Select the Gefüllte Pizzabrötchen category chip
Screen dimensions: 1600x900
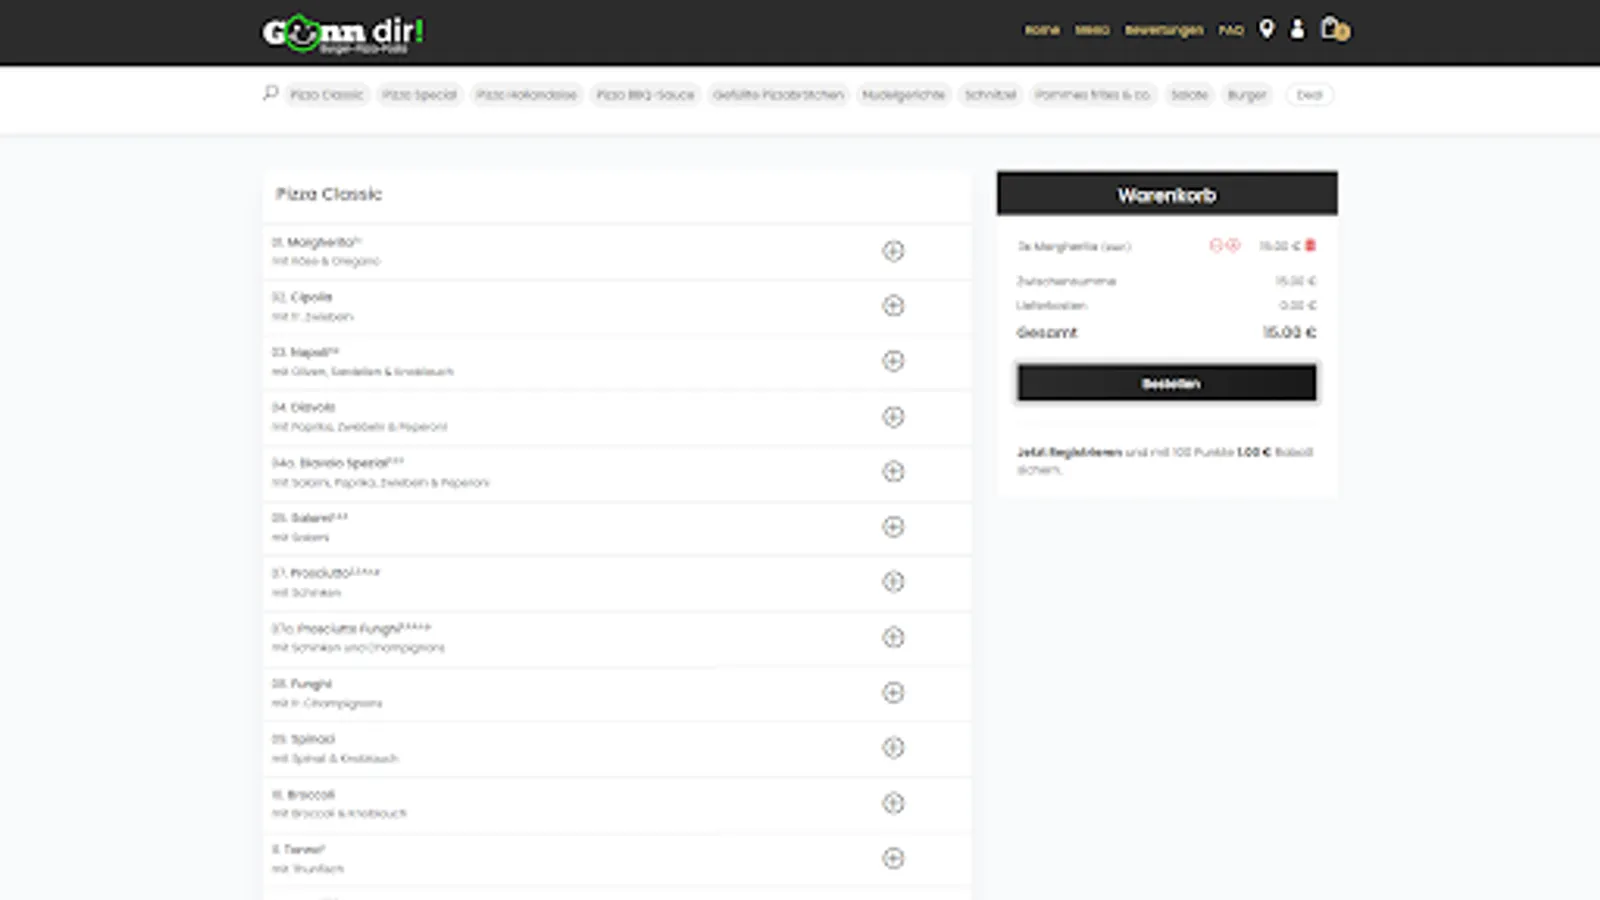[x=778, y=95]
